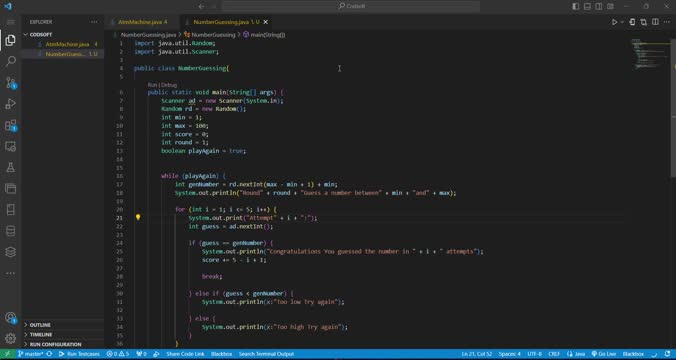Open the Manage settings gear
This screenshot has width=676, height=360.
(10, 338)
